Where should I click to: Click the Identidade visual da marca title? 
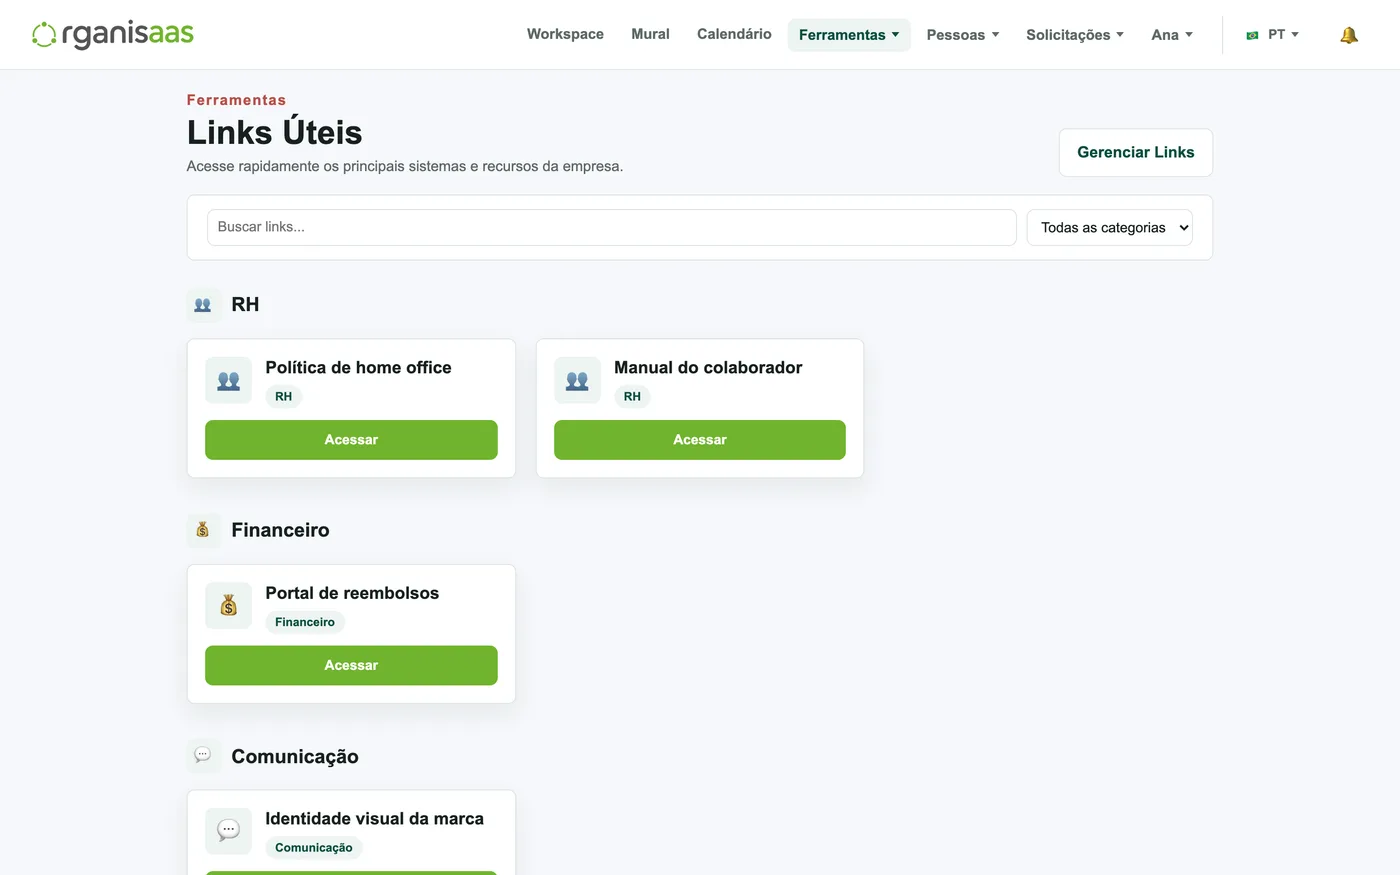tap(374, 819)
